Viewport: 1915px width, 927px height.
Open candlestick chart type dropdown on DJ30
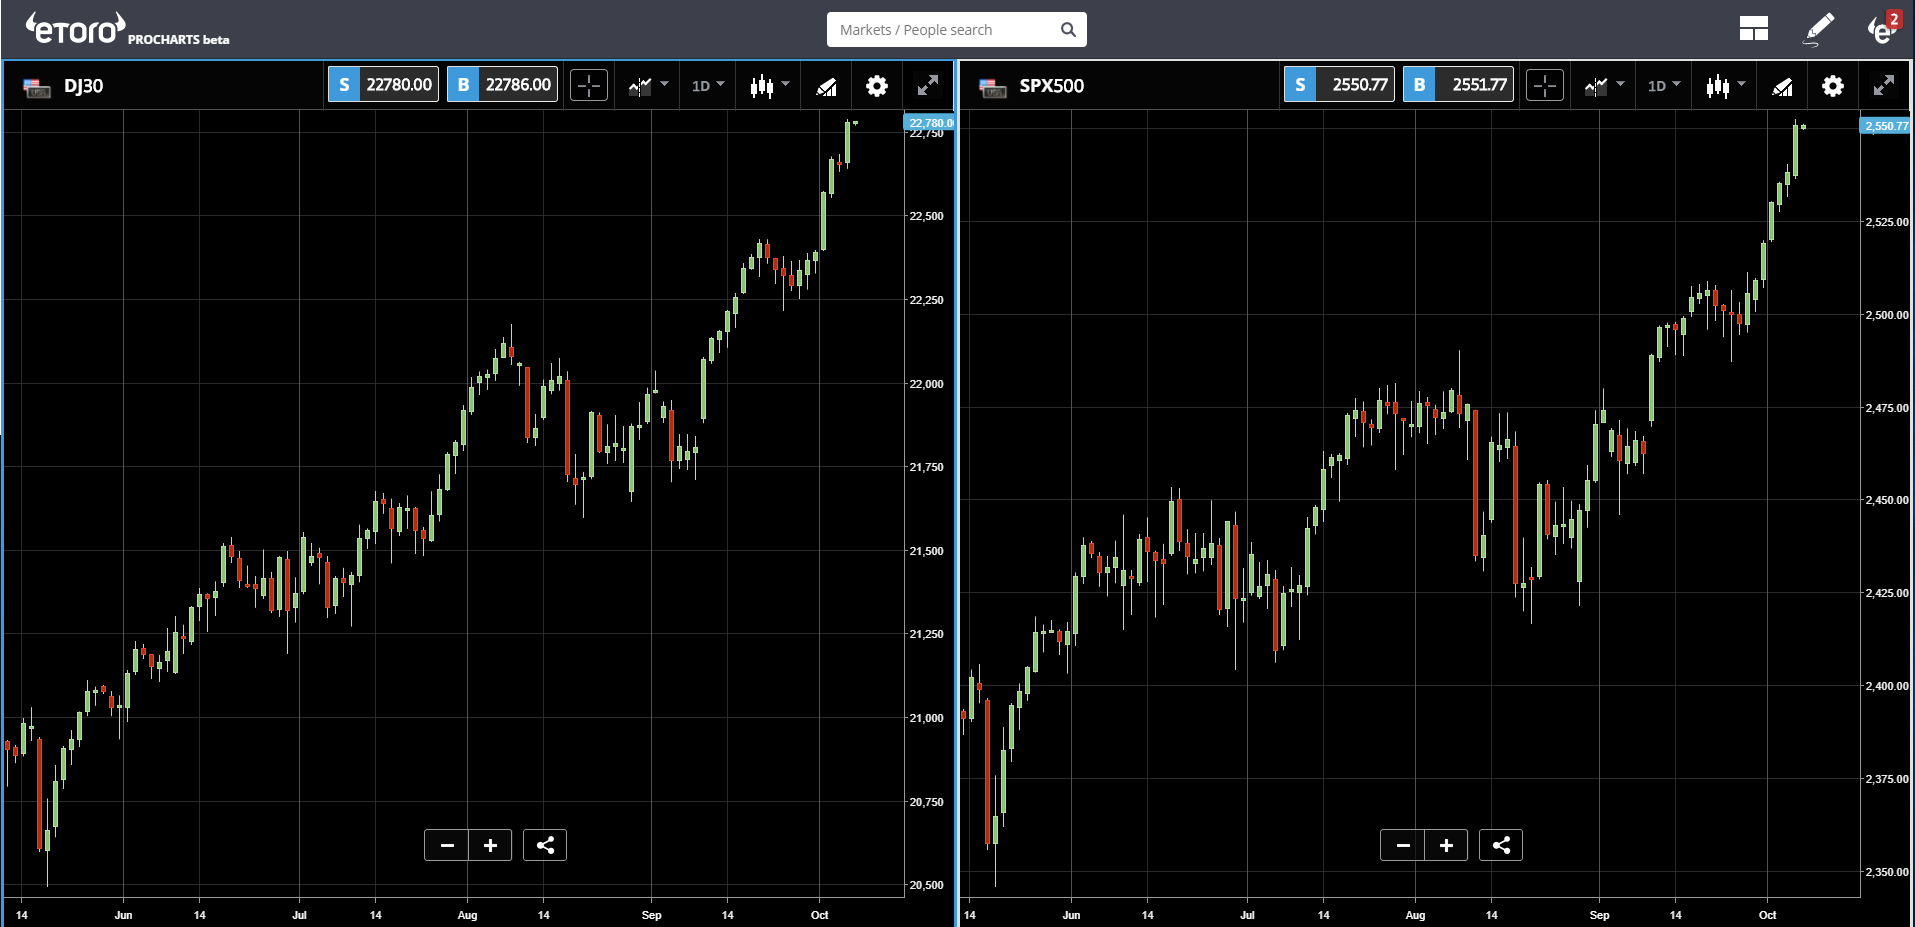770,86
